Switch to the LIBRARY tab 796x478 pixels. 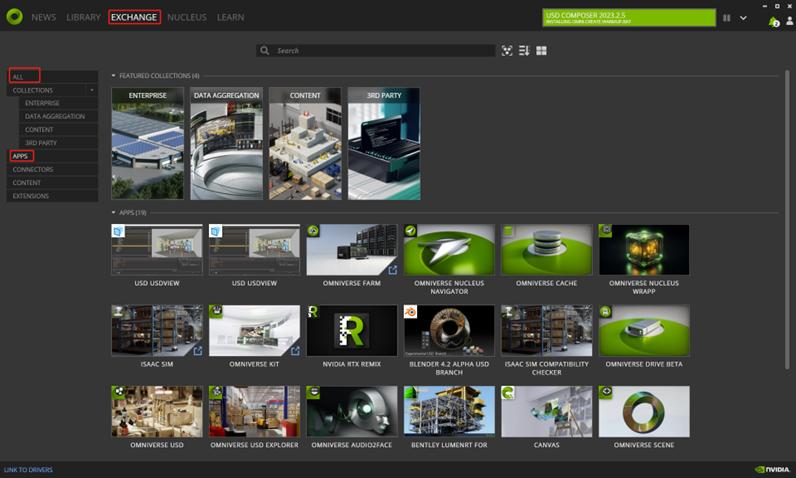pos(83,17)
